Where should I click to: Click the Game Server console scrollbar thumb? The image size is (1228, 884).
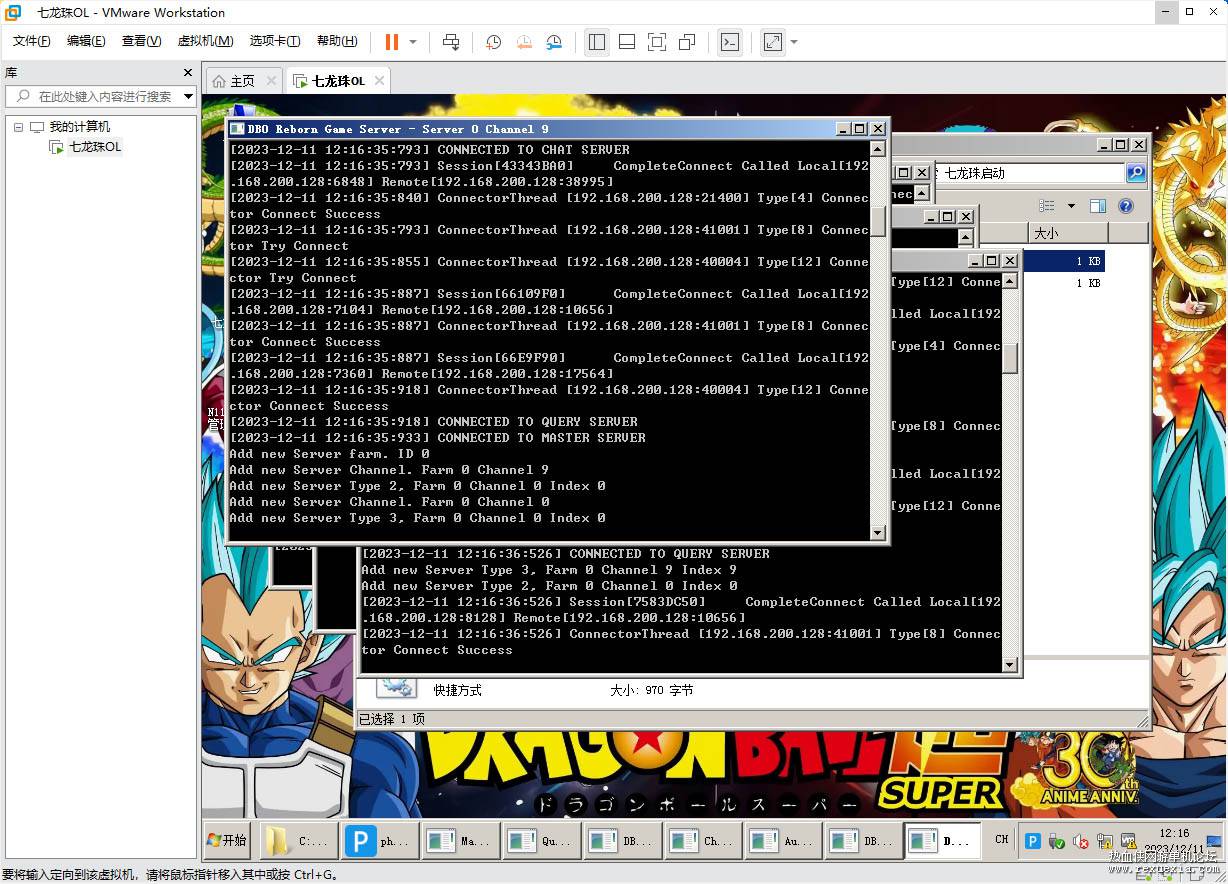(878, 220)
